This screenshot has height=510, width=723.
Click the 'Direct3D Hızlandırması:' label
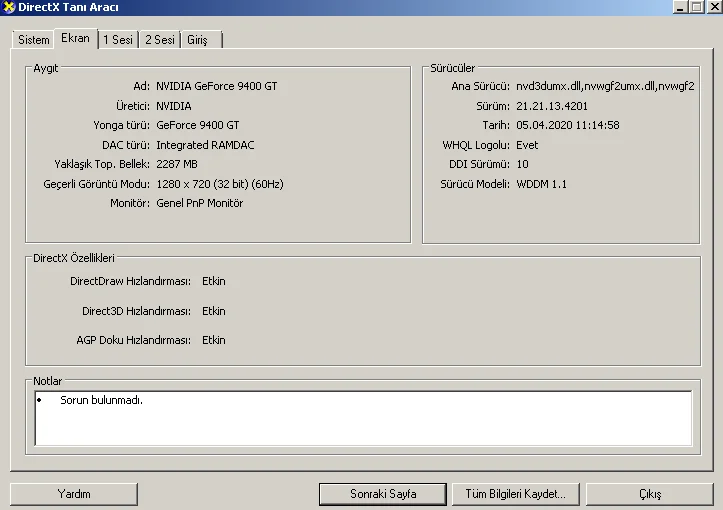(x=136, y=311)
